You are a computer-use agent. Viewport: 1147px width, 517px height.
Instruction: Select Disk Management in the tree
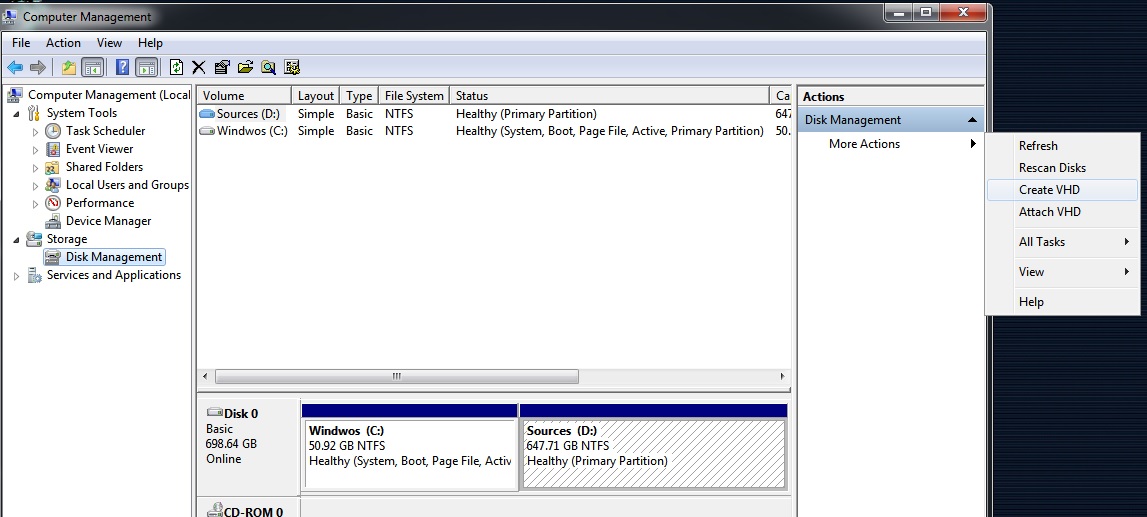pos(113,257)
